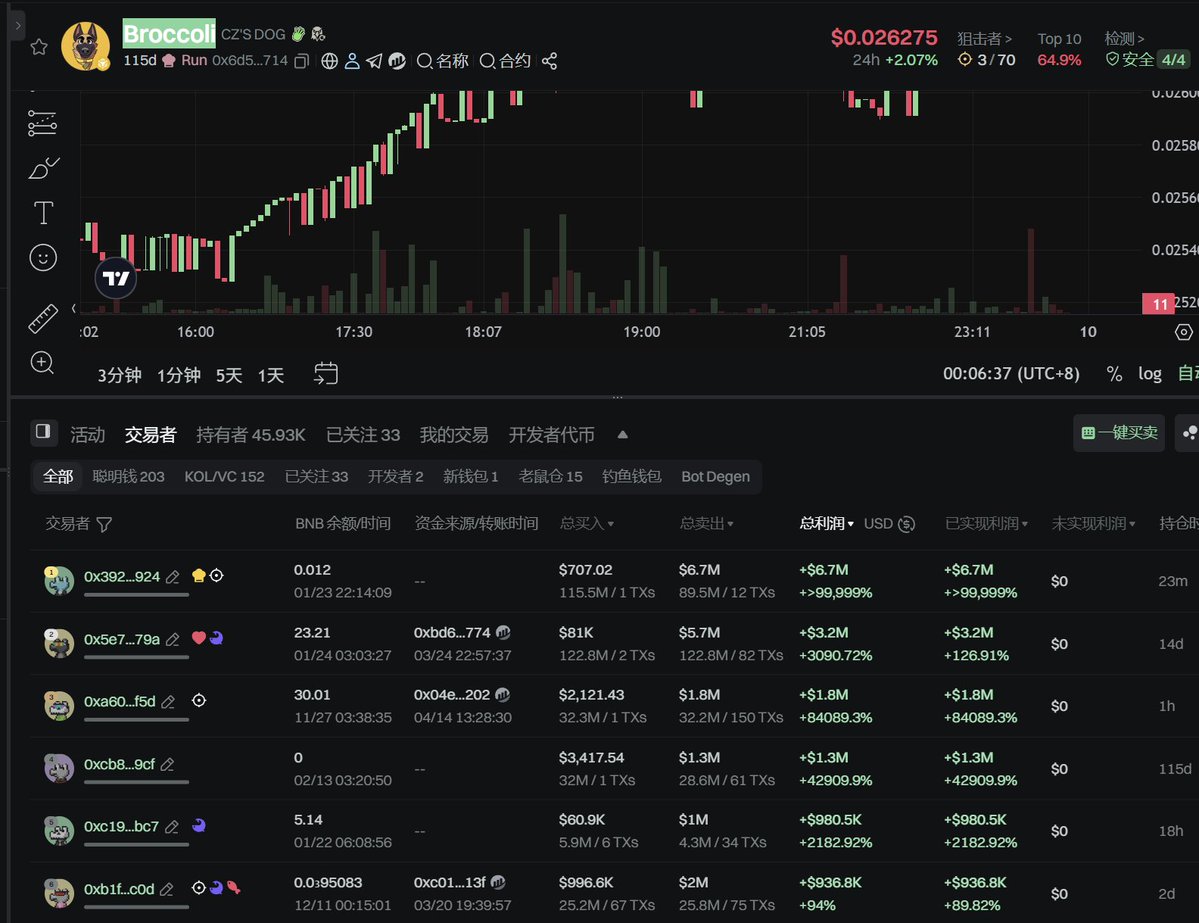Click the 一键买卖 button
1199x923 pixels.
[1119, 433]
